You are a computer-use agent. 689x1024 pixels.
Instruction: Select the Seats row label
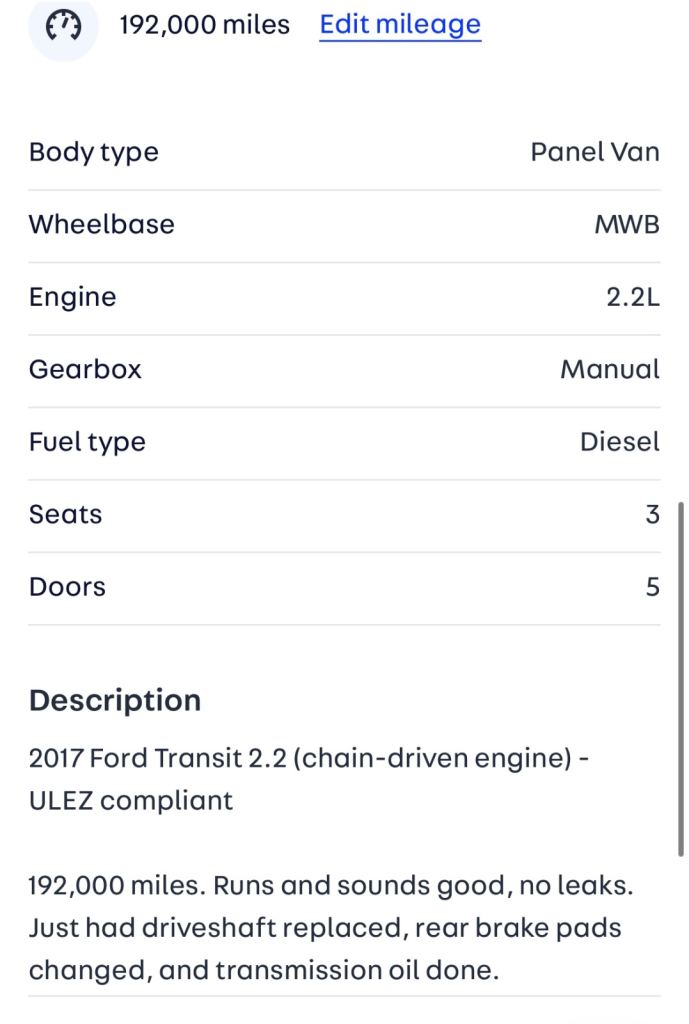(66, 514)
